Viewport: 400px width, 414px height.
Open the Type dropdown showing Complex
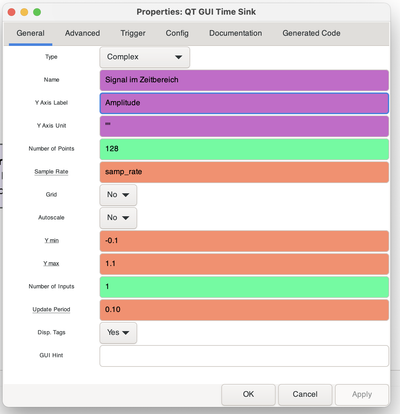tap(145, 57)
